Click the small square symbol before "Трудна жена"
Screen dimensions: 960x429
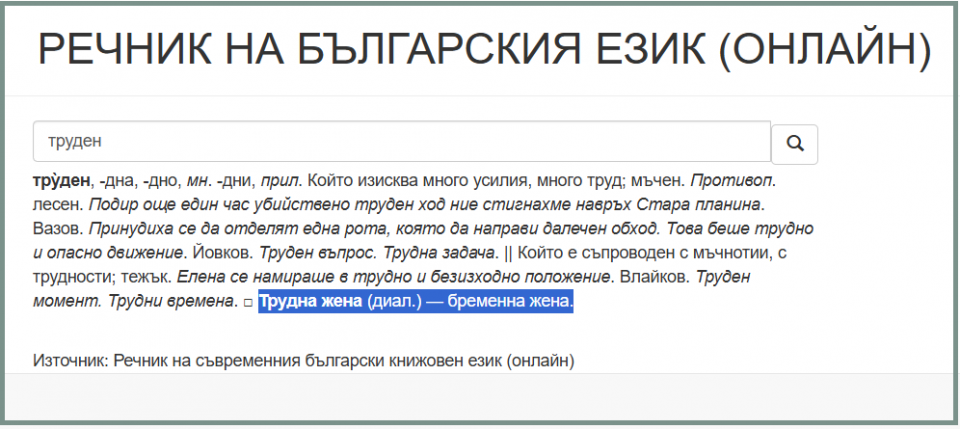[248, 303]
